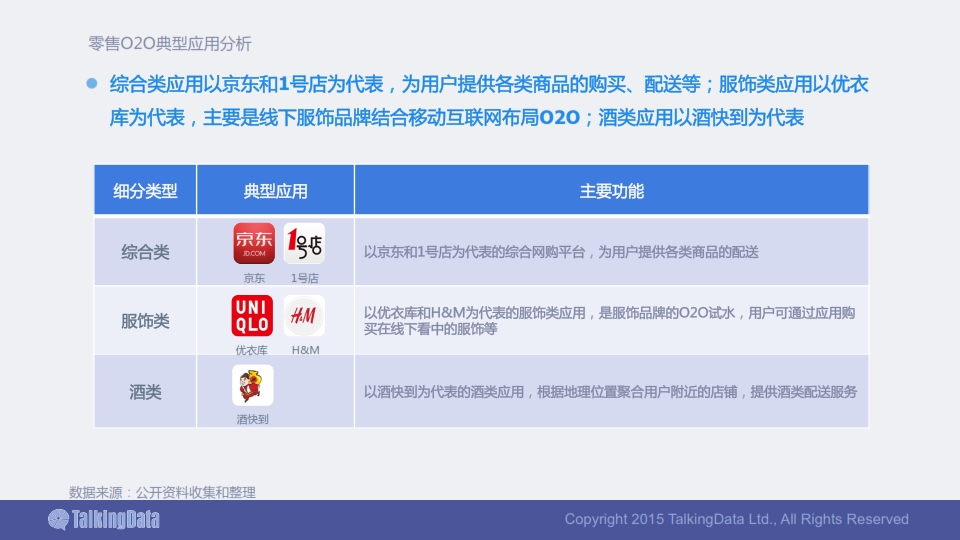The width and height of the screenshot is (960, 540).
Task: Click the H&M label under the icon
Action: (x=306, y=350)
